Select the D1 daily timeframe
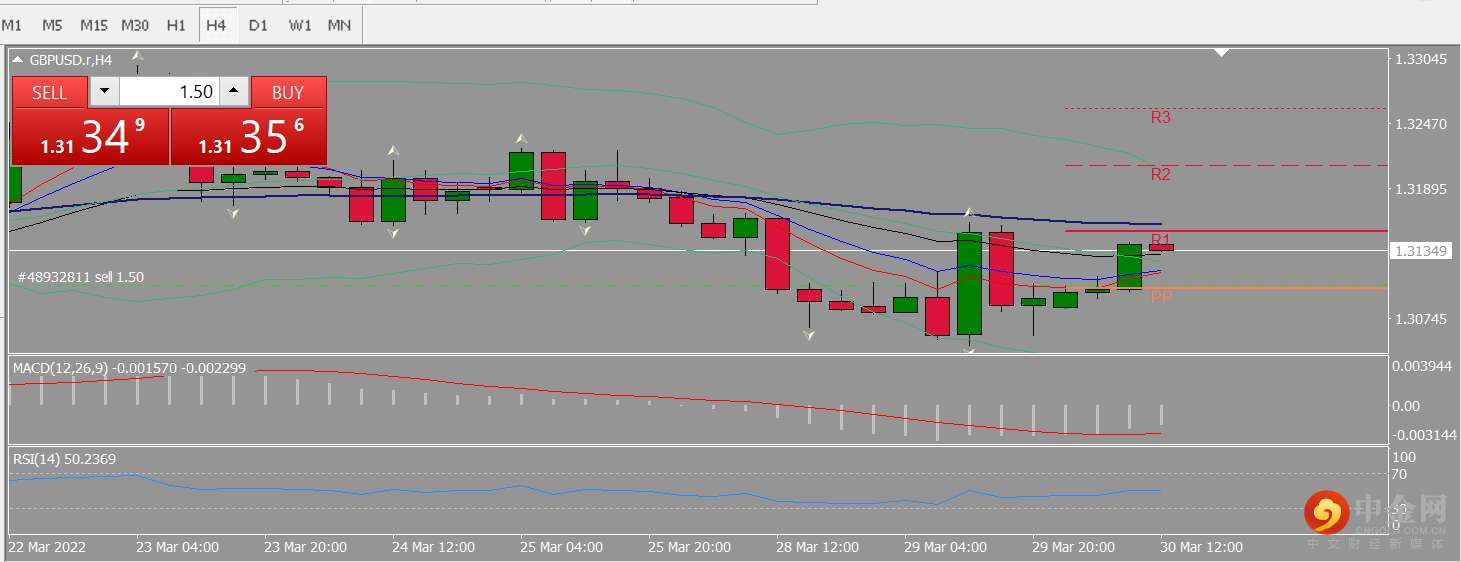 click(x=258, y=25)
